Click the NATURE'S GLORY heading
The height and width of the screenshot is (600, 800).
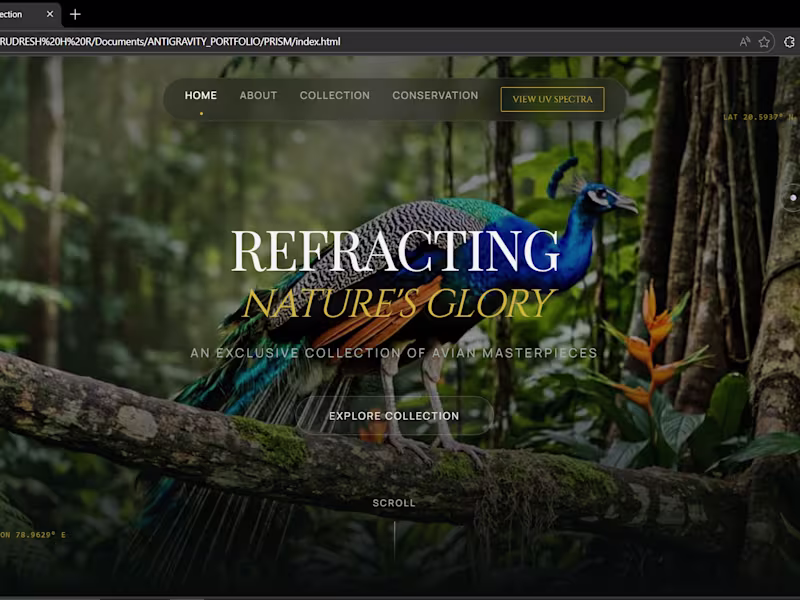coord(399,303)
